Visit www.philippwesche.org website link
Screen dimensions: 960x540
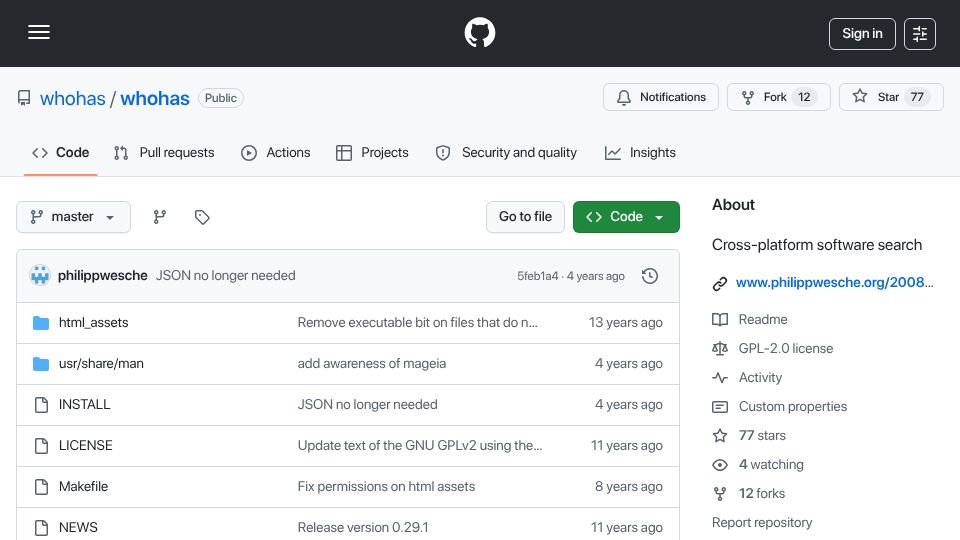(834, 282)
